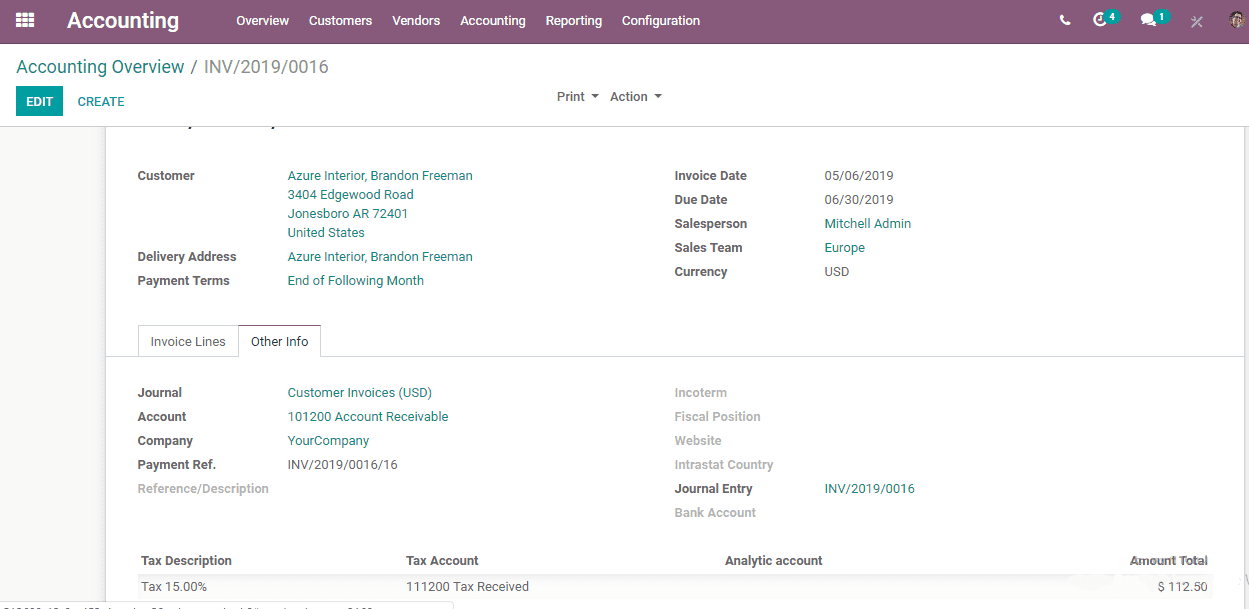Open the apps grid menu icon
Viewport: 1249px width, 609px height.
coord(25,20)
